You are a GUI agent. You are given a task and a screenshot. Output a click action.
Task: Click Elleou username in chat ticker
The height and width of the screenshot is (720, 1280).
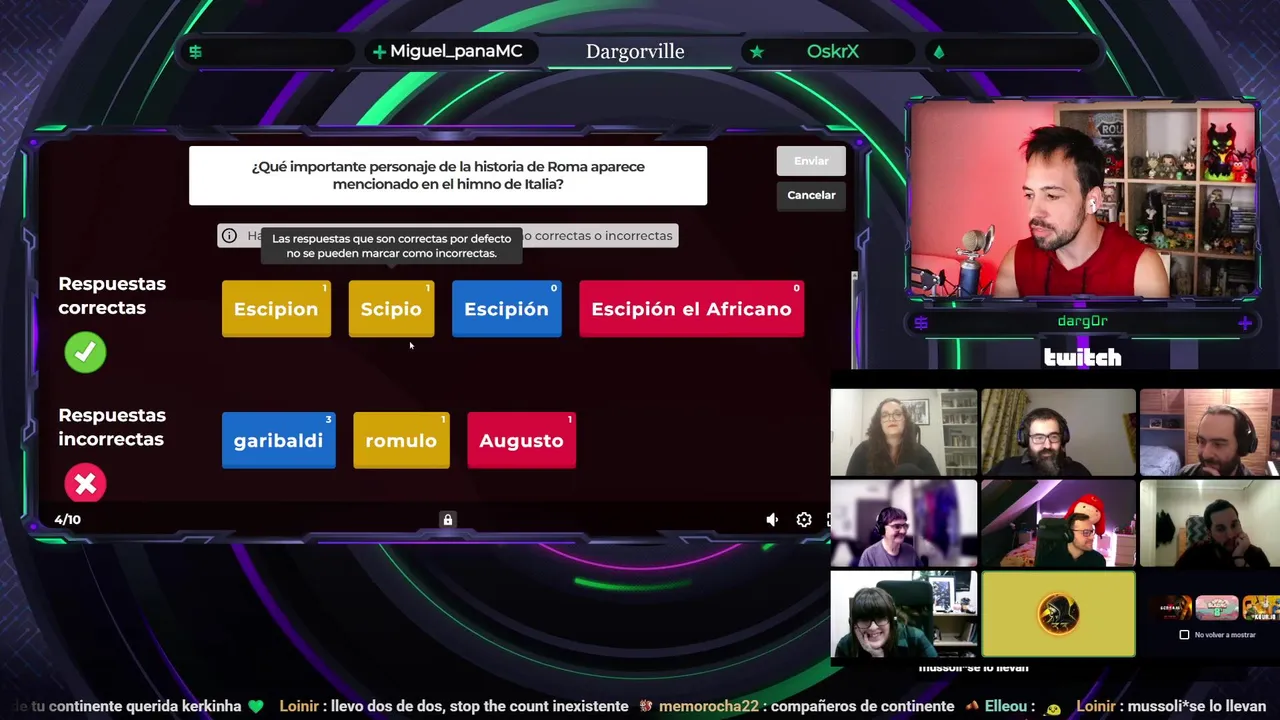1005,706
